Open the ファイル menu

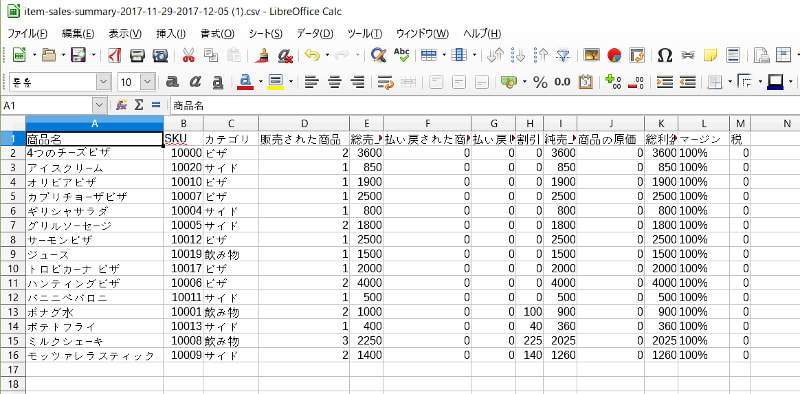pyautogui.click(x=27, y=34)
